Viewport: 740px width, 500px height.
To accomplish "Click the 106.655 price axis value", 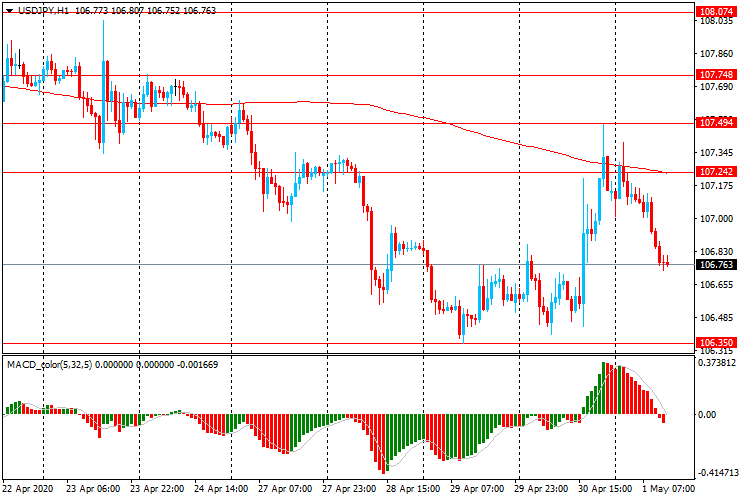I will point(716,285).
